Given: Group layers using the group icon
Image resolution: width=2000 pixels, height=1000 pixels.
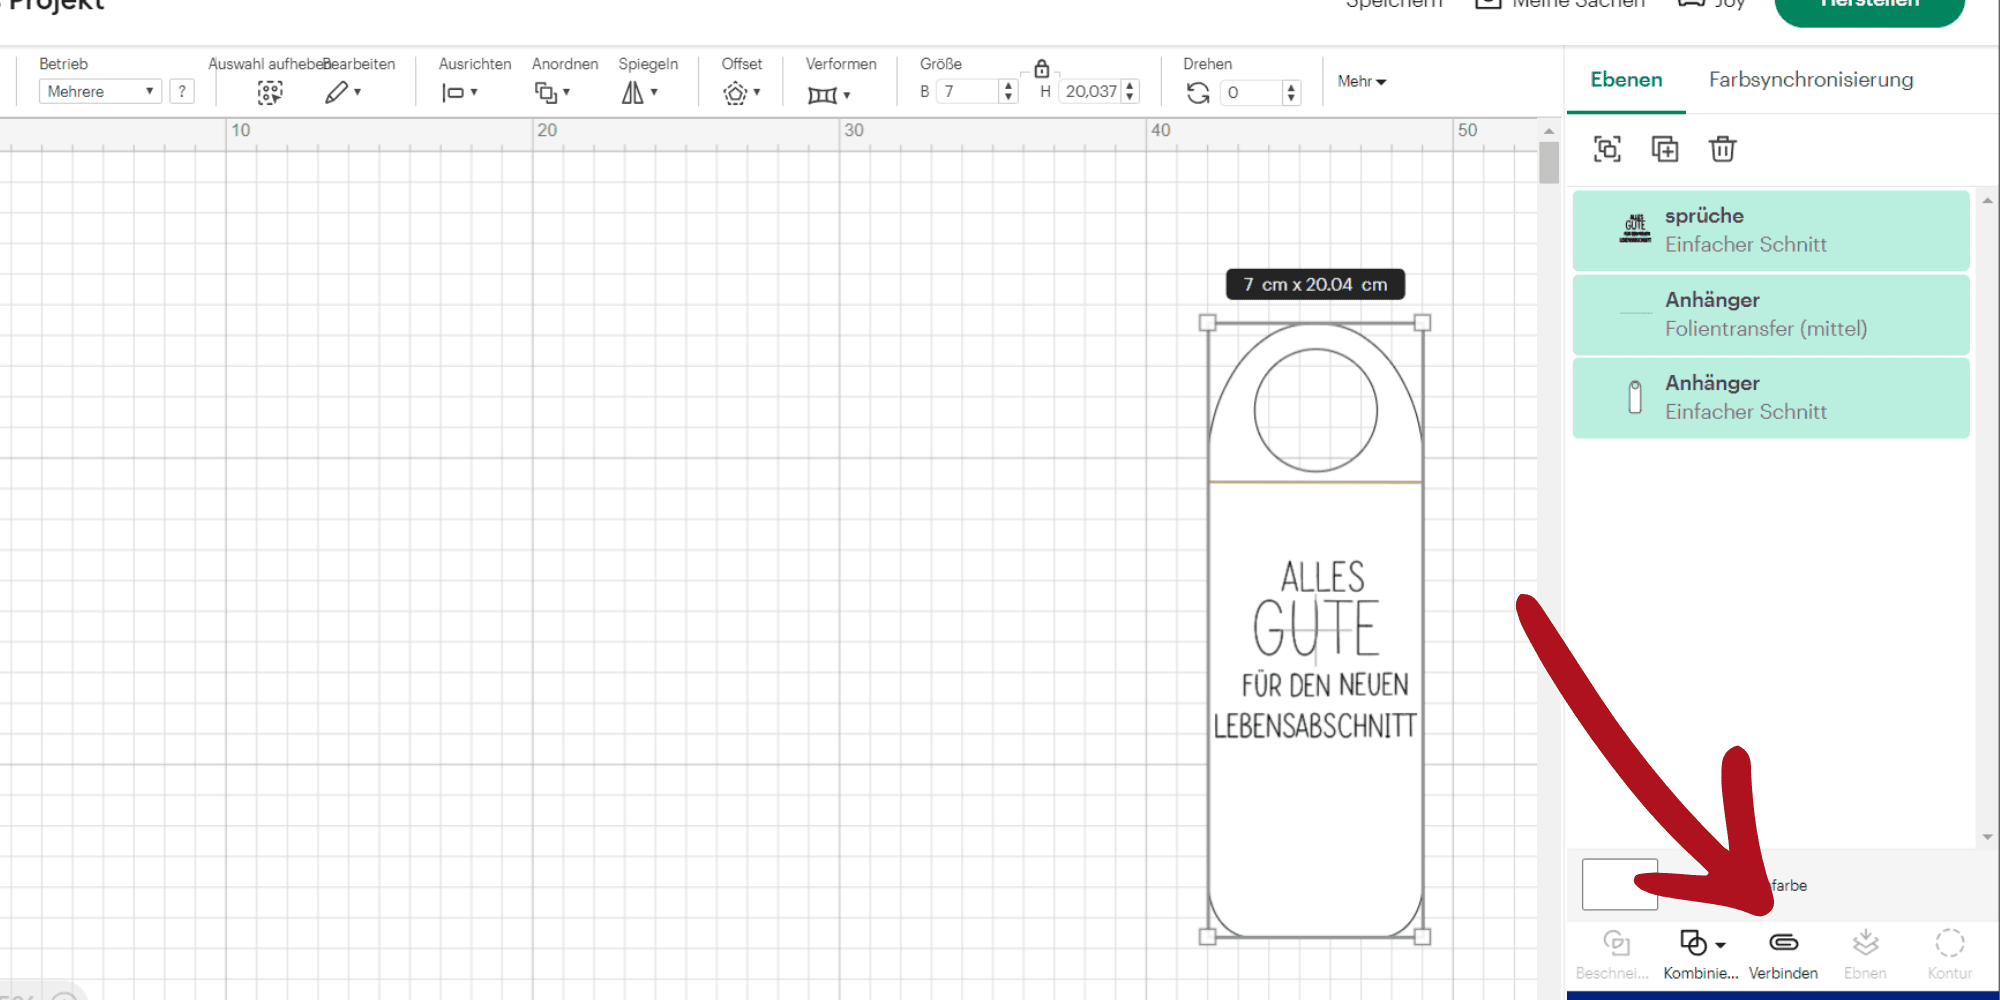Looking at the screenshot, I should coord(1607,149).
